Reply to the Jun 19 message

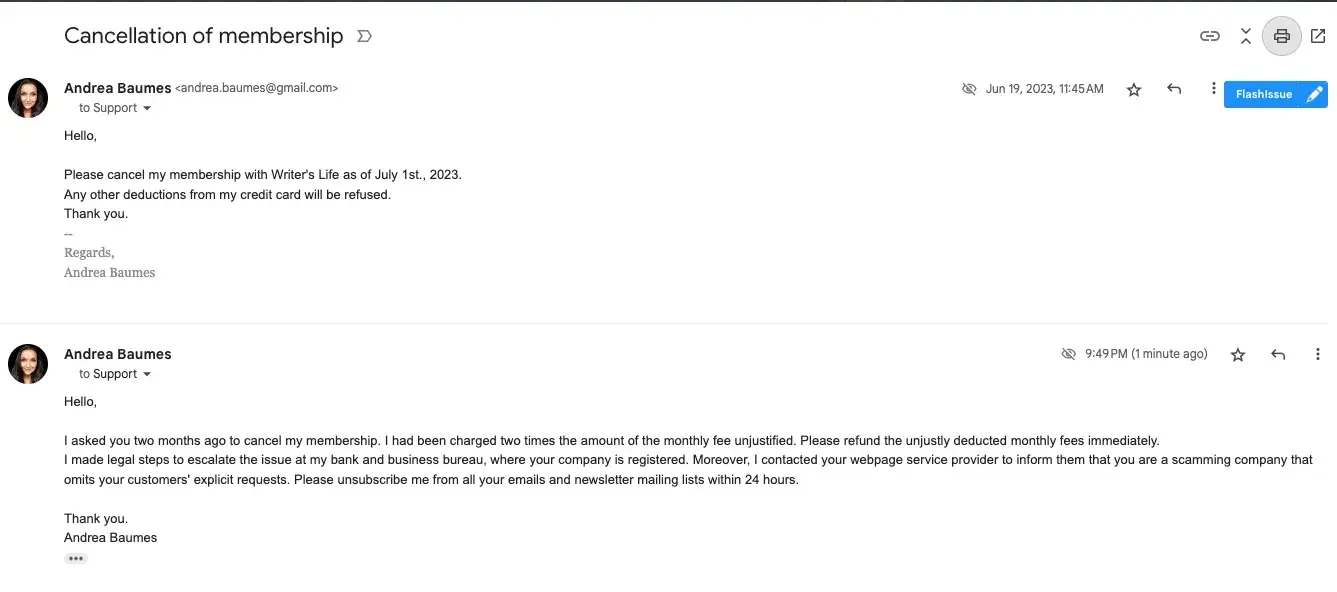(x=1174, y=89)
